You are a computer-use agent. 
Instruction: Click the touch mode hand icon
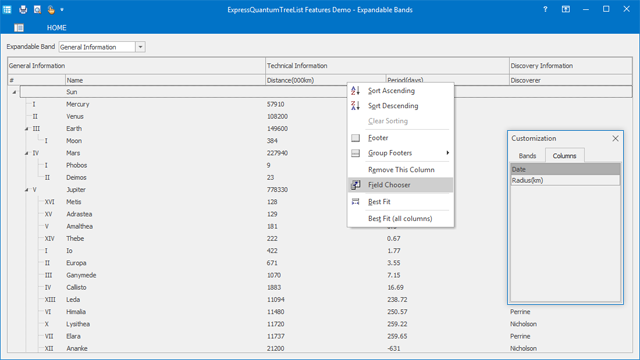tap(51, 9)
